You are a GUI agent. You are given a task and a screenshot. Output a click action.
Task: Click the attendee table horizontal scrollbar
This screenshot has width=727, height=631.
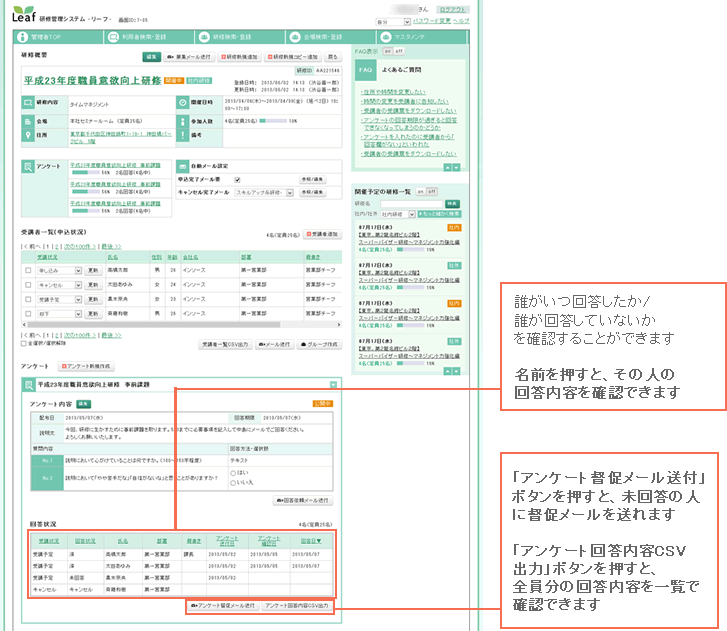point(182,325)
